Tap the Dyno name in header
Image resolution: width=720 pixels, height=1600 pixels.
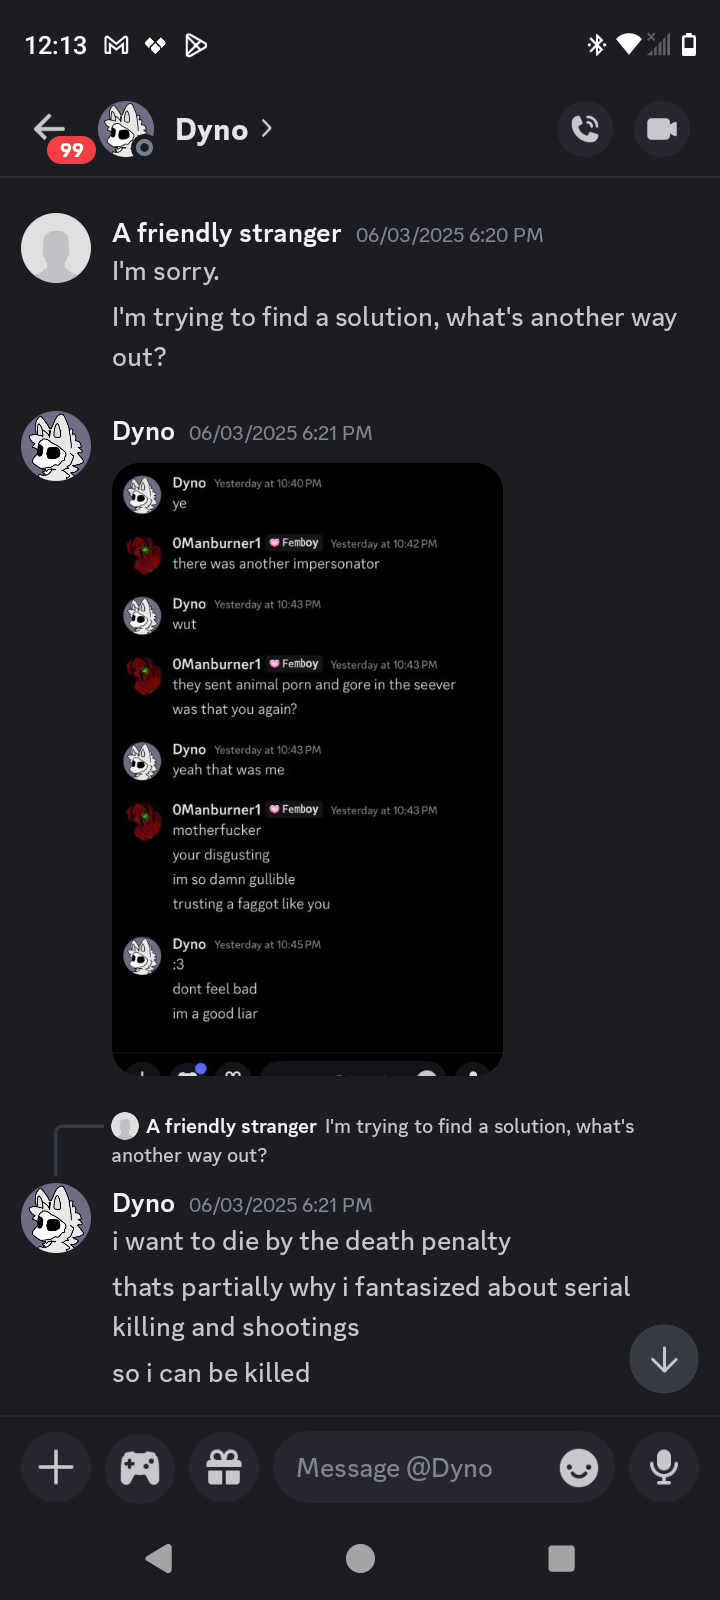pos(211,129)
